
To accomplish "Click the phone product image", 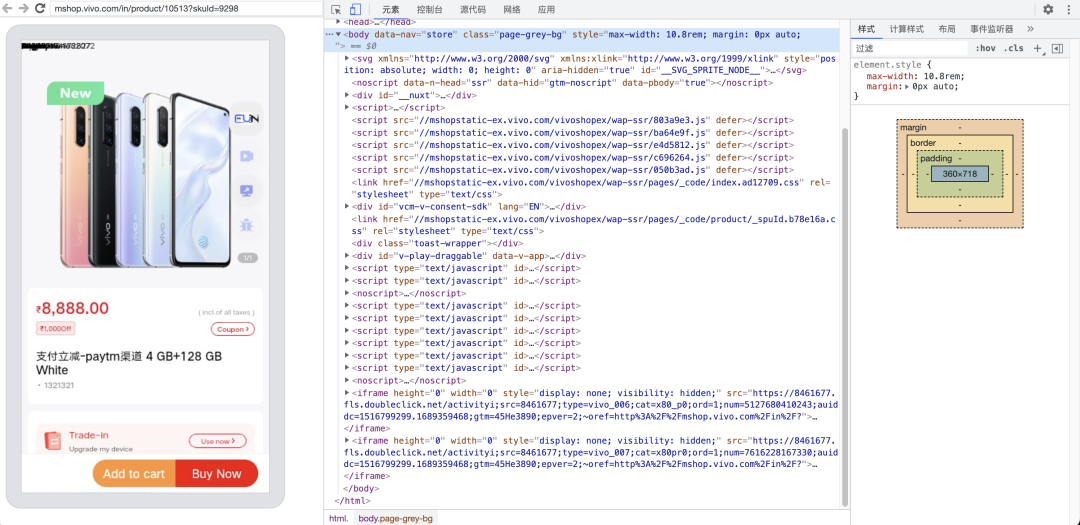I will (145, 181).
